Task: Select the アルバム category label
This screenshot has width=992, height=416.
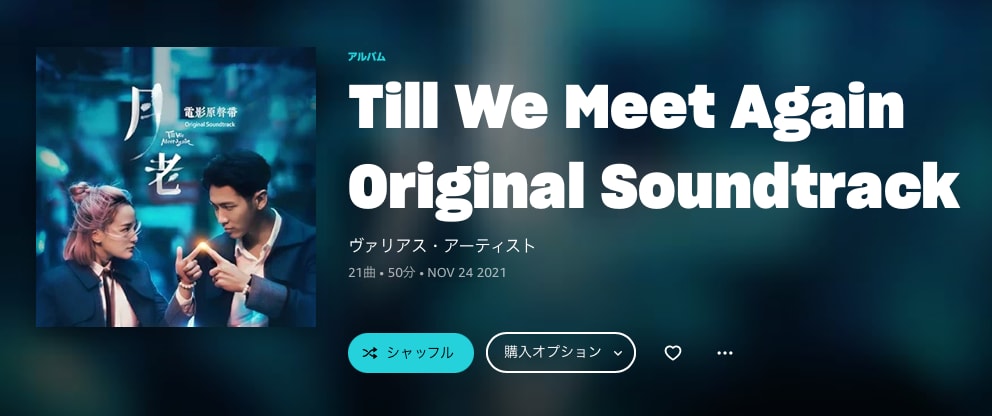Action: [366, 57]
